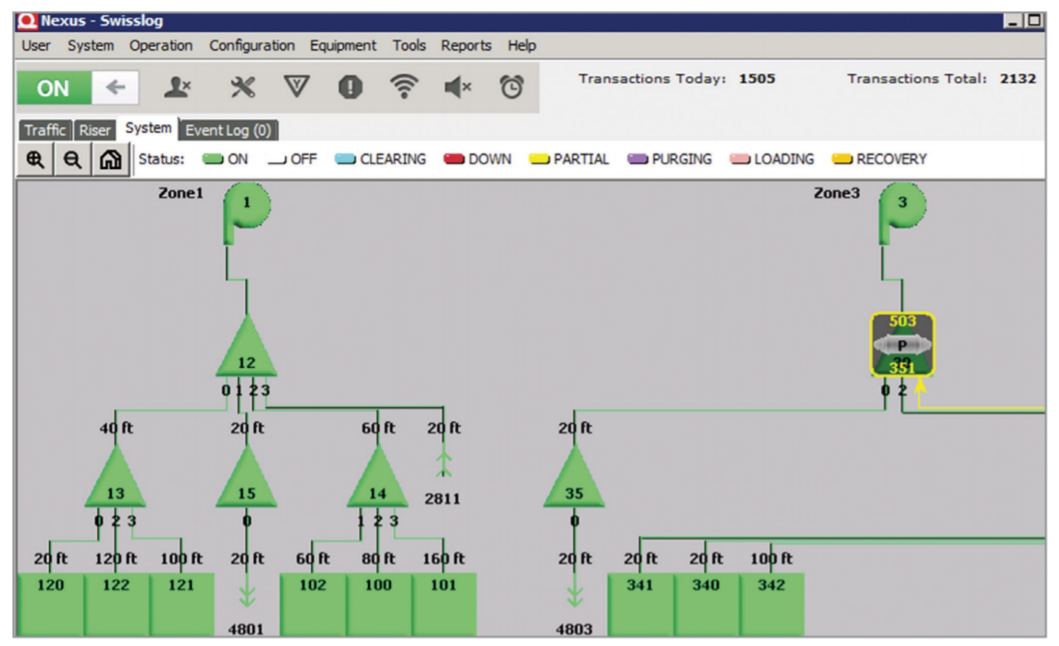
Task: Zoom out with magnifier minus button
Action: point(71,160)
